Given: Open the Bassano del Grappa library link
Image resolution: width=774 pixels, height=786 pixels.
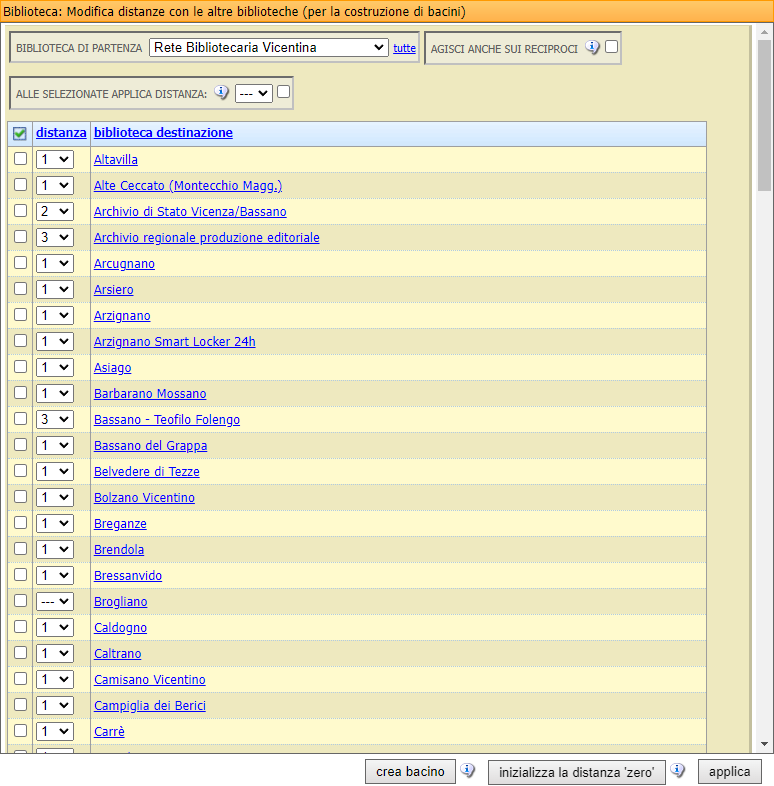Looking at the screenshot, I should click(x=150, y=446).
